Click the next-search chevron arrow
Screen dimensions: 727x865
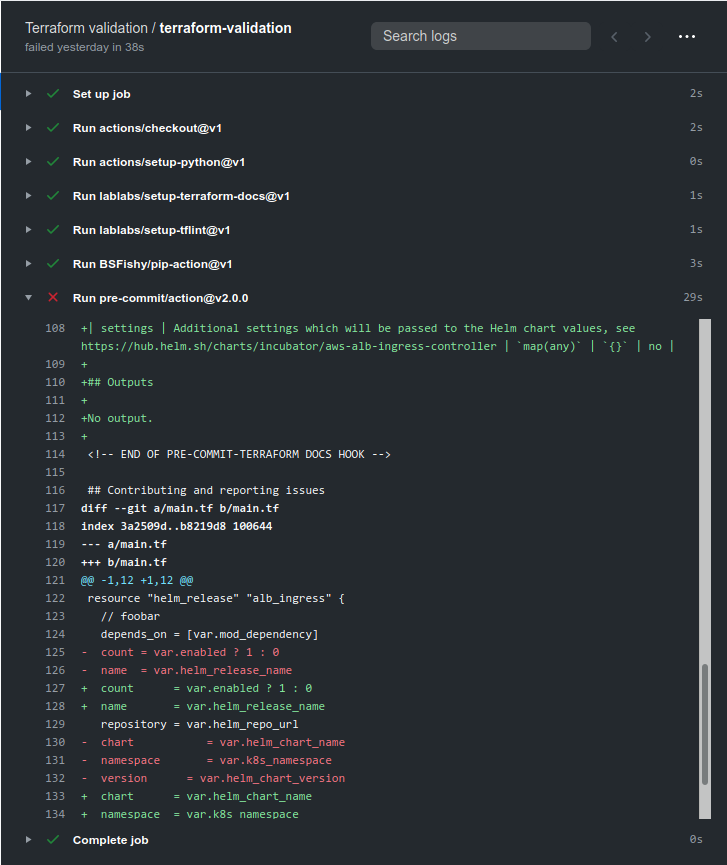click(x=648, y=36)
